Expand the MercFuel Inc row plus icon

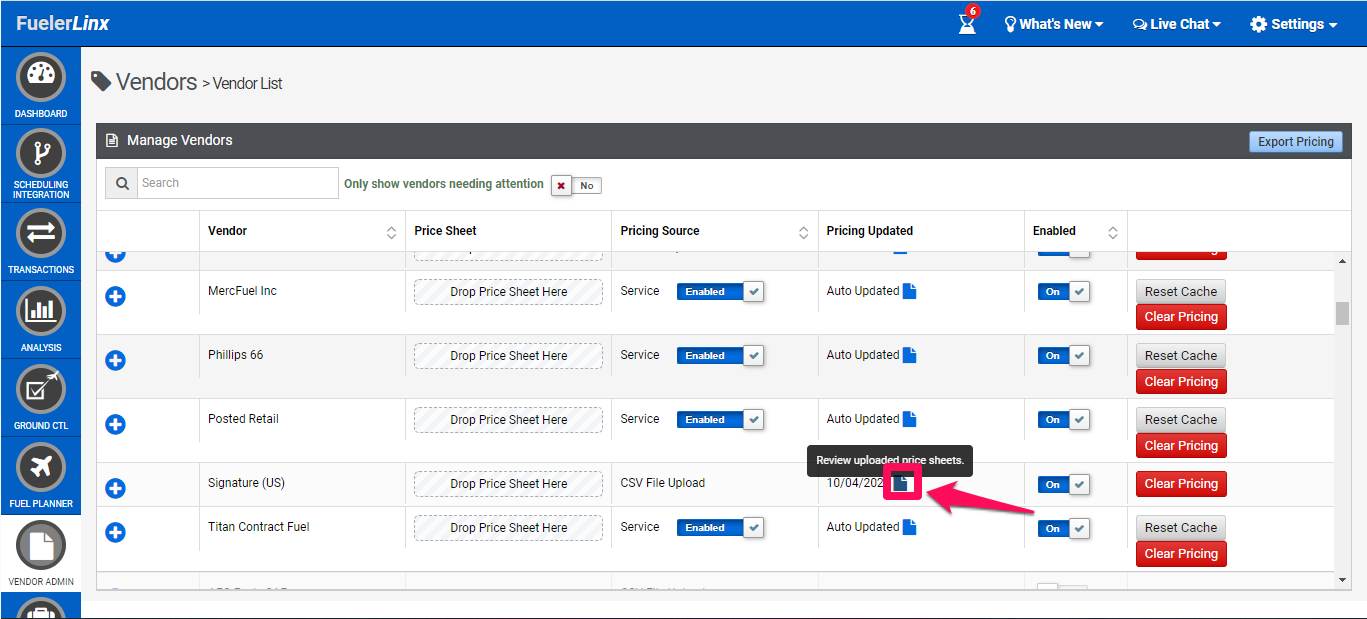116,296
